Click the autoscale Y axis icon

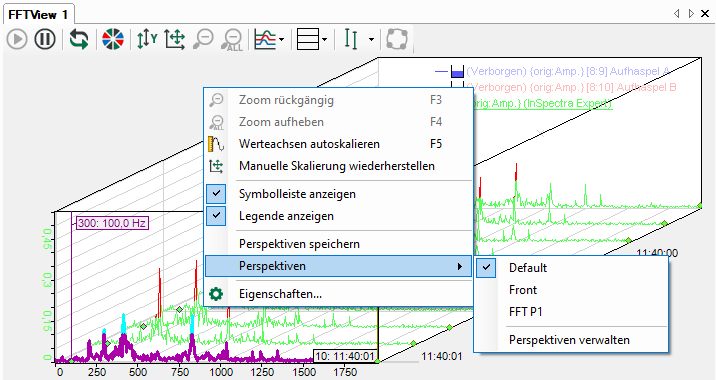(x=147, y=39)
